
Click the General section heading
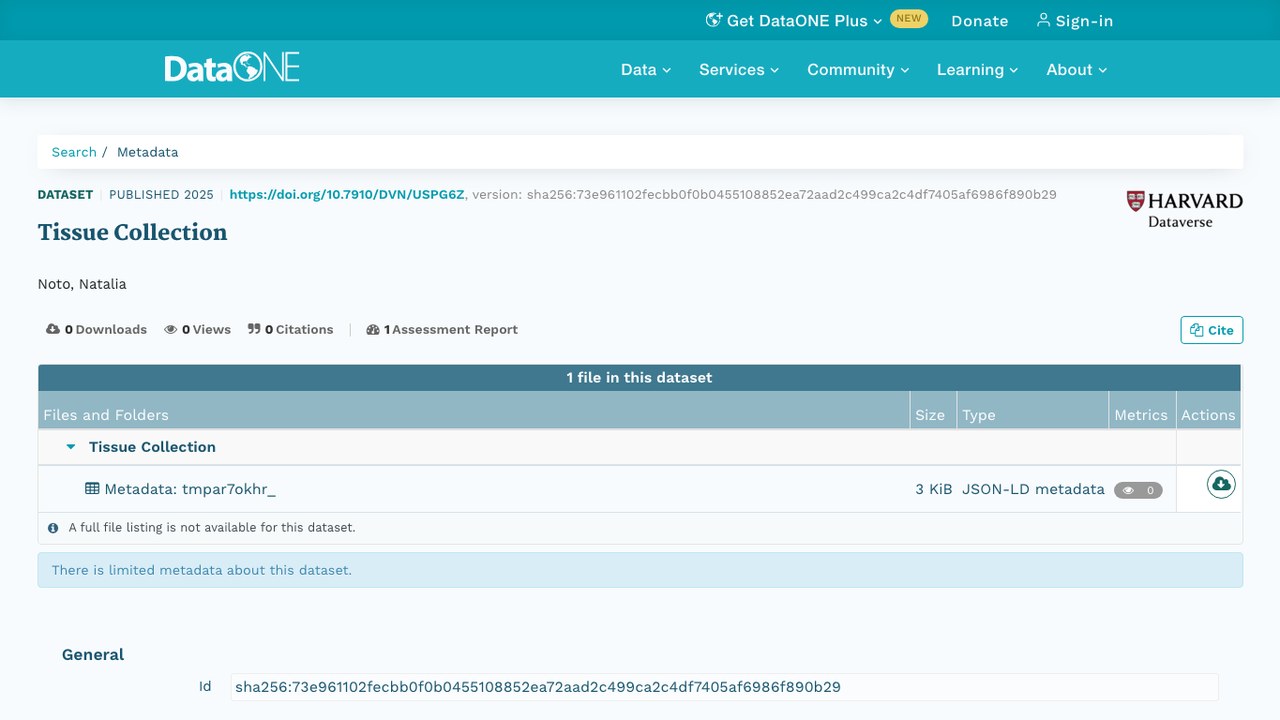pyautogui.click(x=93, y=655)
